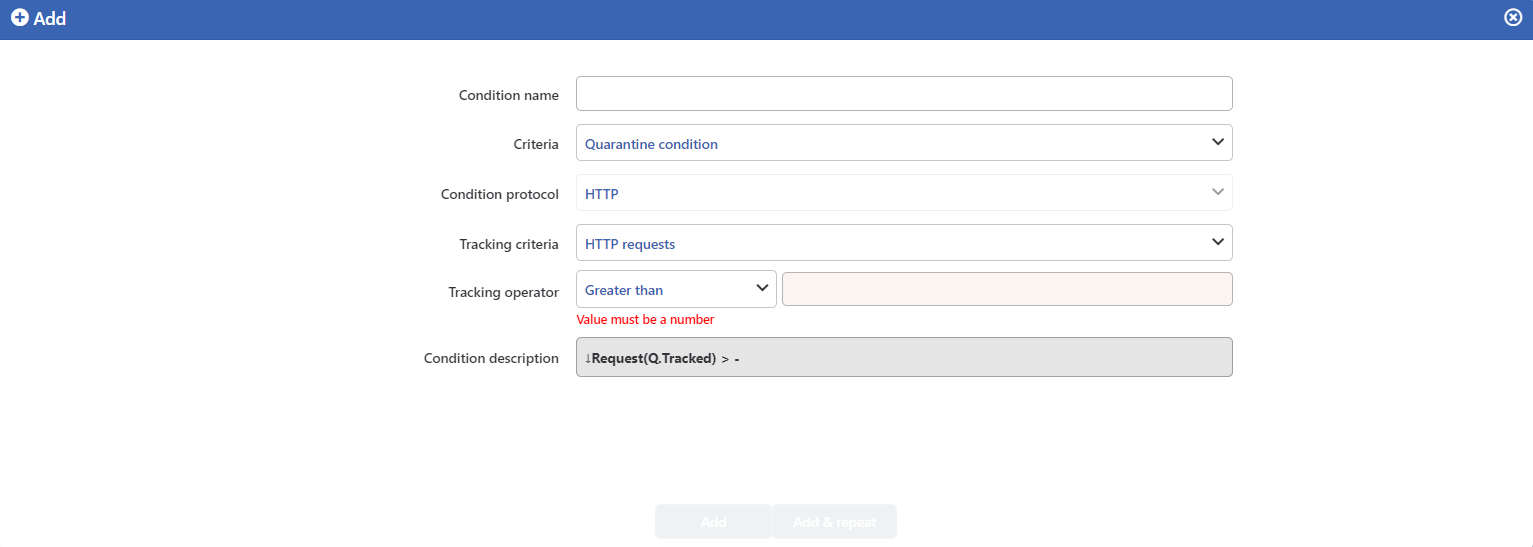This screenshot has width=1533, height=547.
Task: Close the Add dialog with the X icon
Action: point(1513,17)
